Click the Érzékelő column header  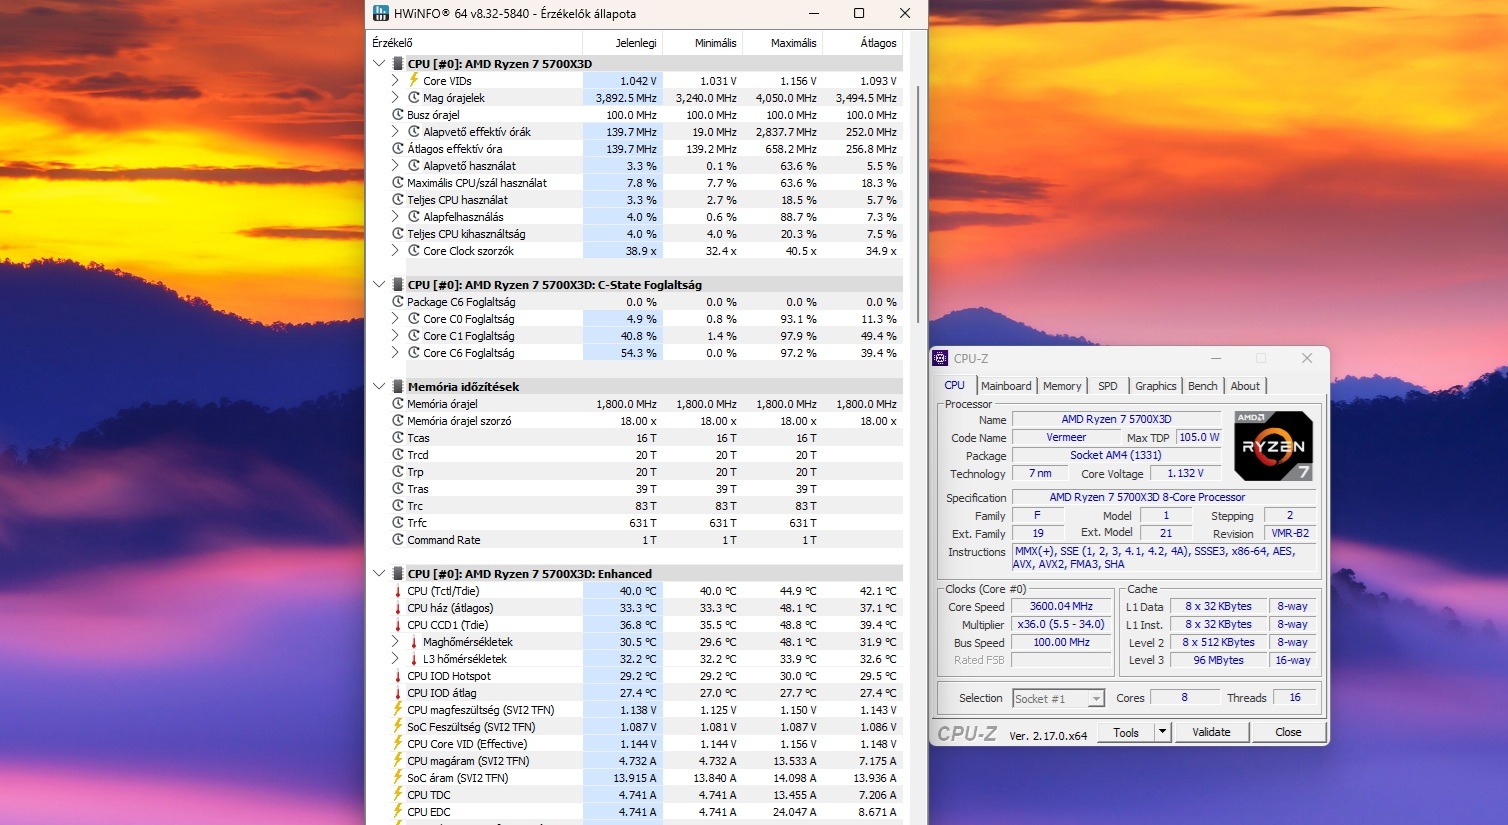coord(476,43)
